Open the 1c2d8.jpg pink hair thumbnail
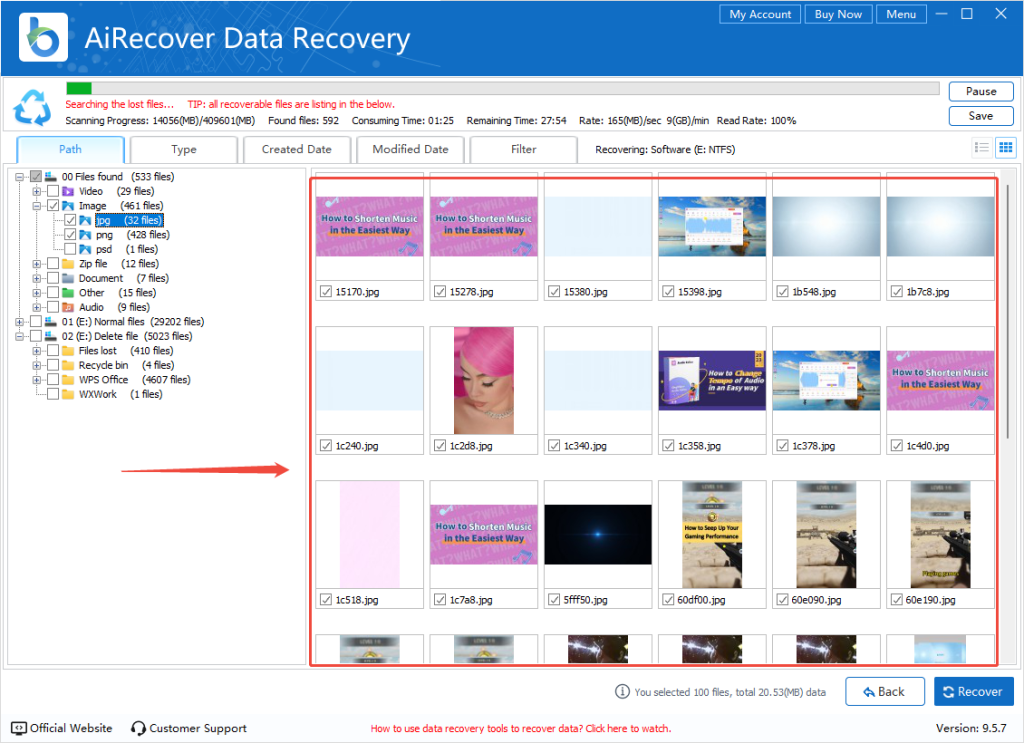This screenshot has width=1024, height=743. (483, 380)
